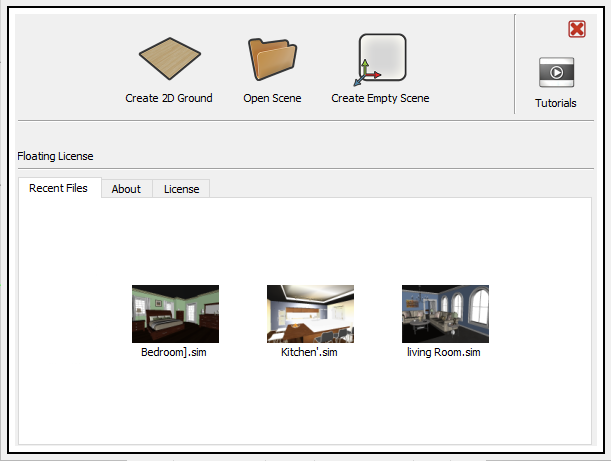Click the Create 2D Ground floor icon
This screenshot has height=461, width=611.
[170, 58]
